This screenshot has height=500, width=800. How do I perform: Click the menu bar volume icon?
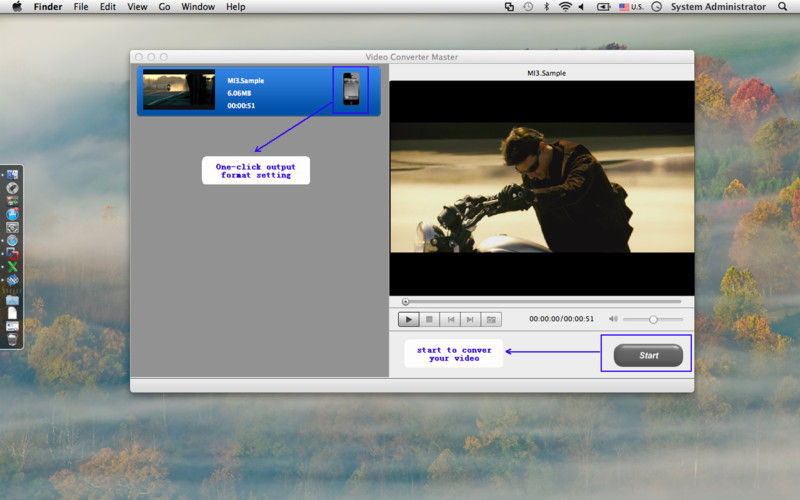[x=581, y=7]
